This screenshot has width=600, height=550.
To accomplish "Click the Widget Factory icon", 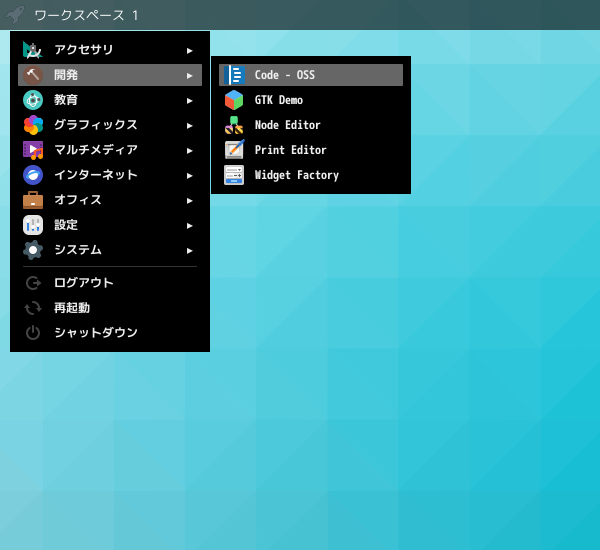I will pyautogui.click(x=234, y=175).
